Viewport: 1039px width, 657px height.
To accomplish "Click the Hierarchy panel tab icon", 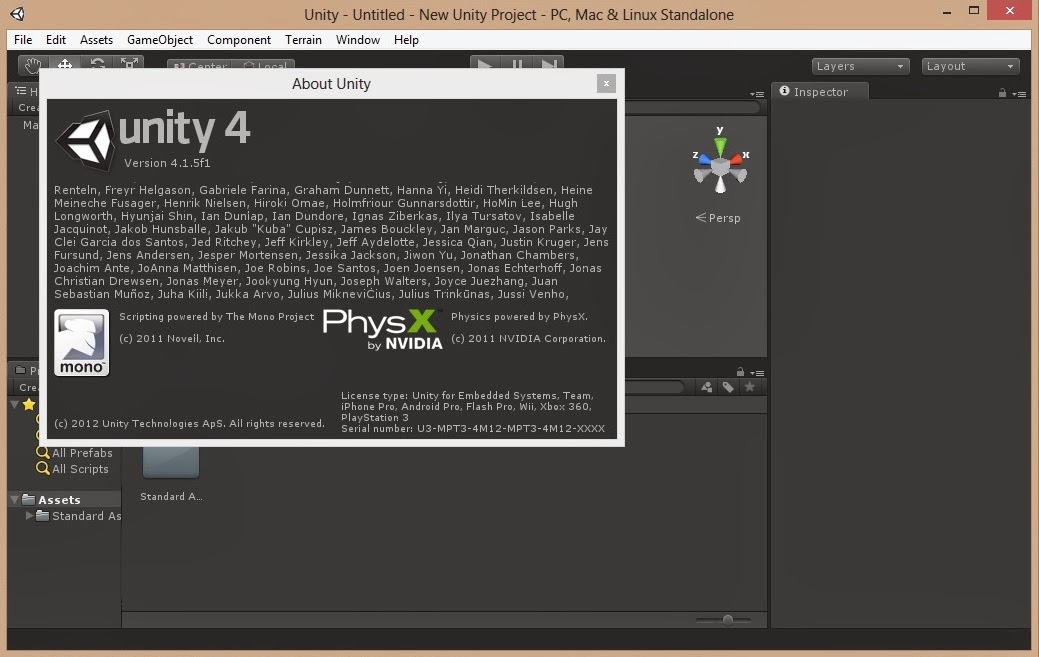I will click(21, 91).
